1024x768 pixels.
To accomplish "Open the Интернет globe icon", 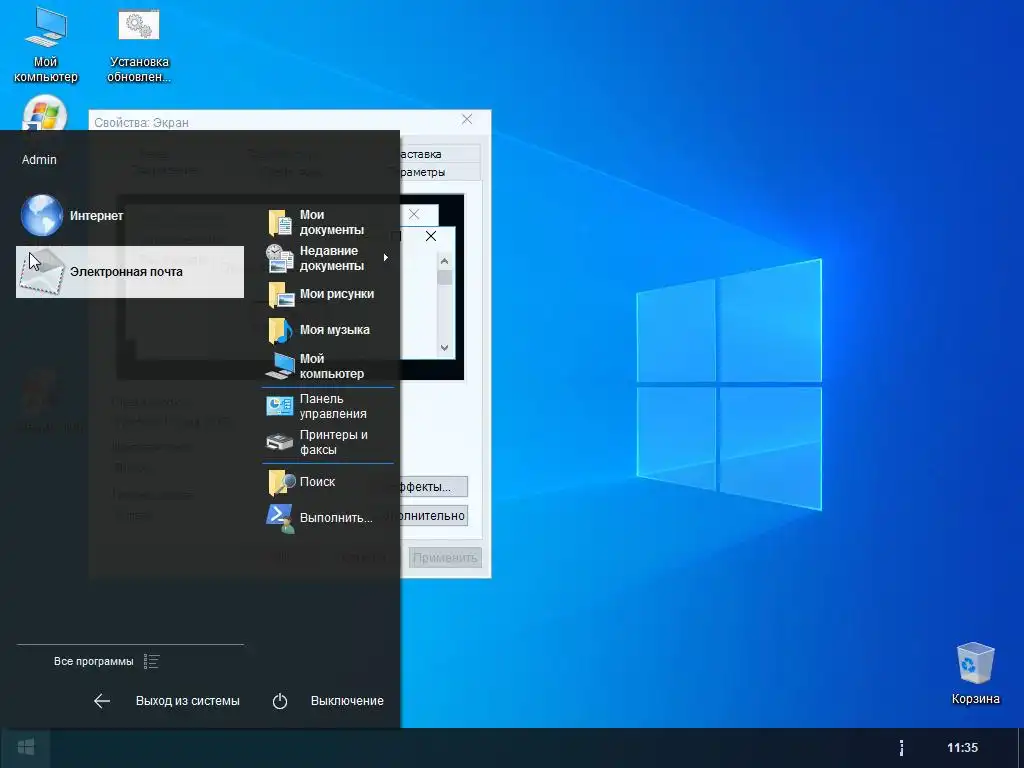I will pyautogui.click(x=42, y=215).
